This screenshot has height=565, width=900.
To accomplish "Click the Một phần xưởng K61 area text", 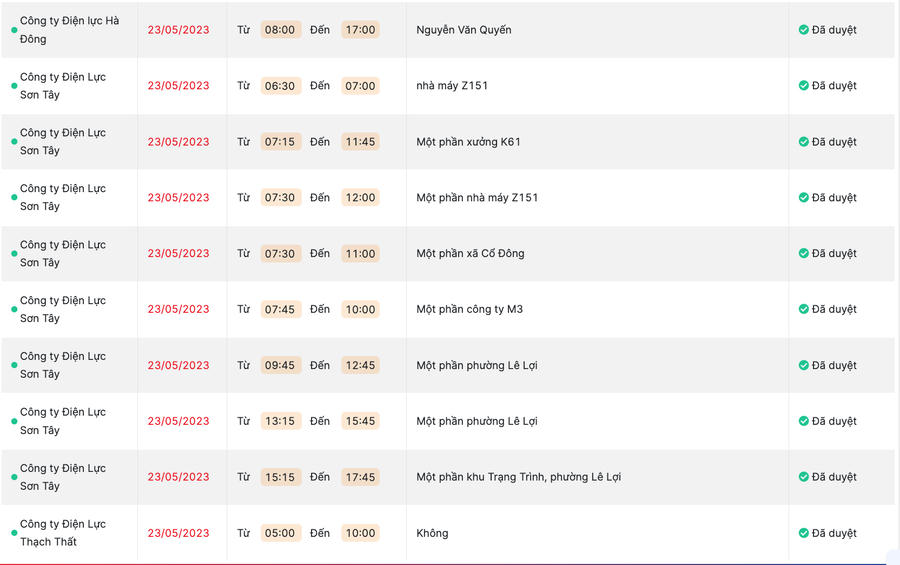I will point(468,142).
